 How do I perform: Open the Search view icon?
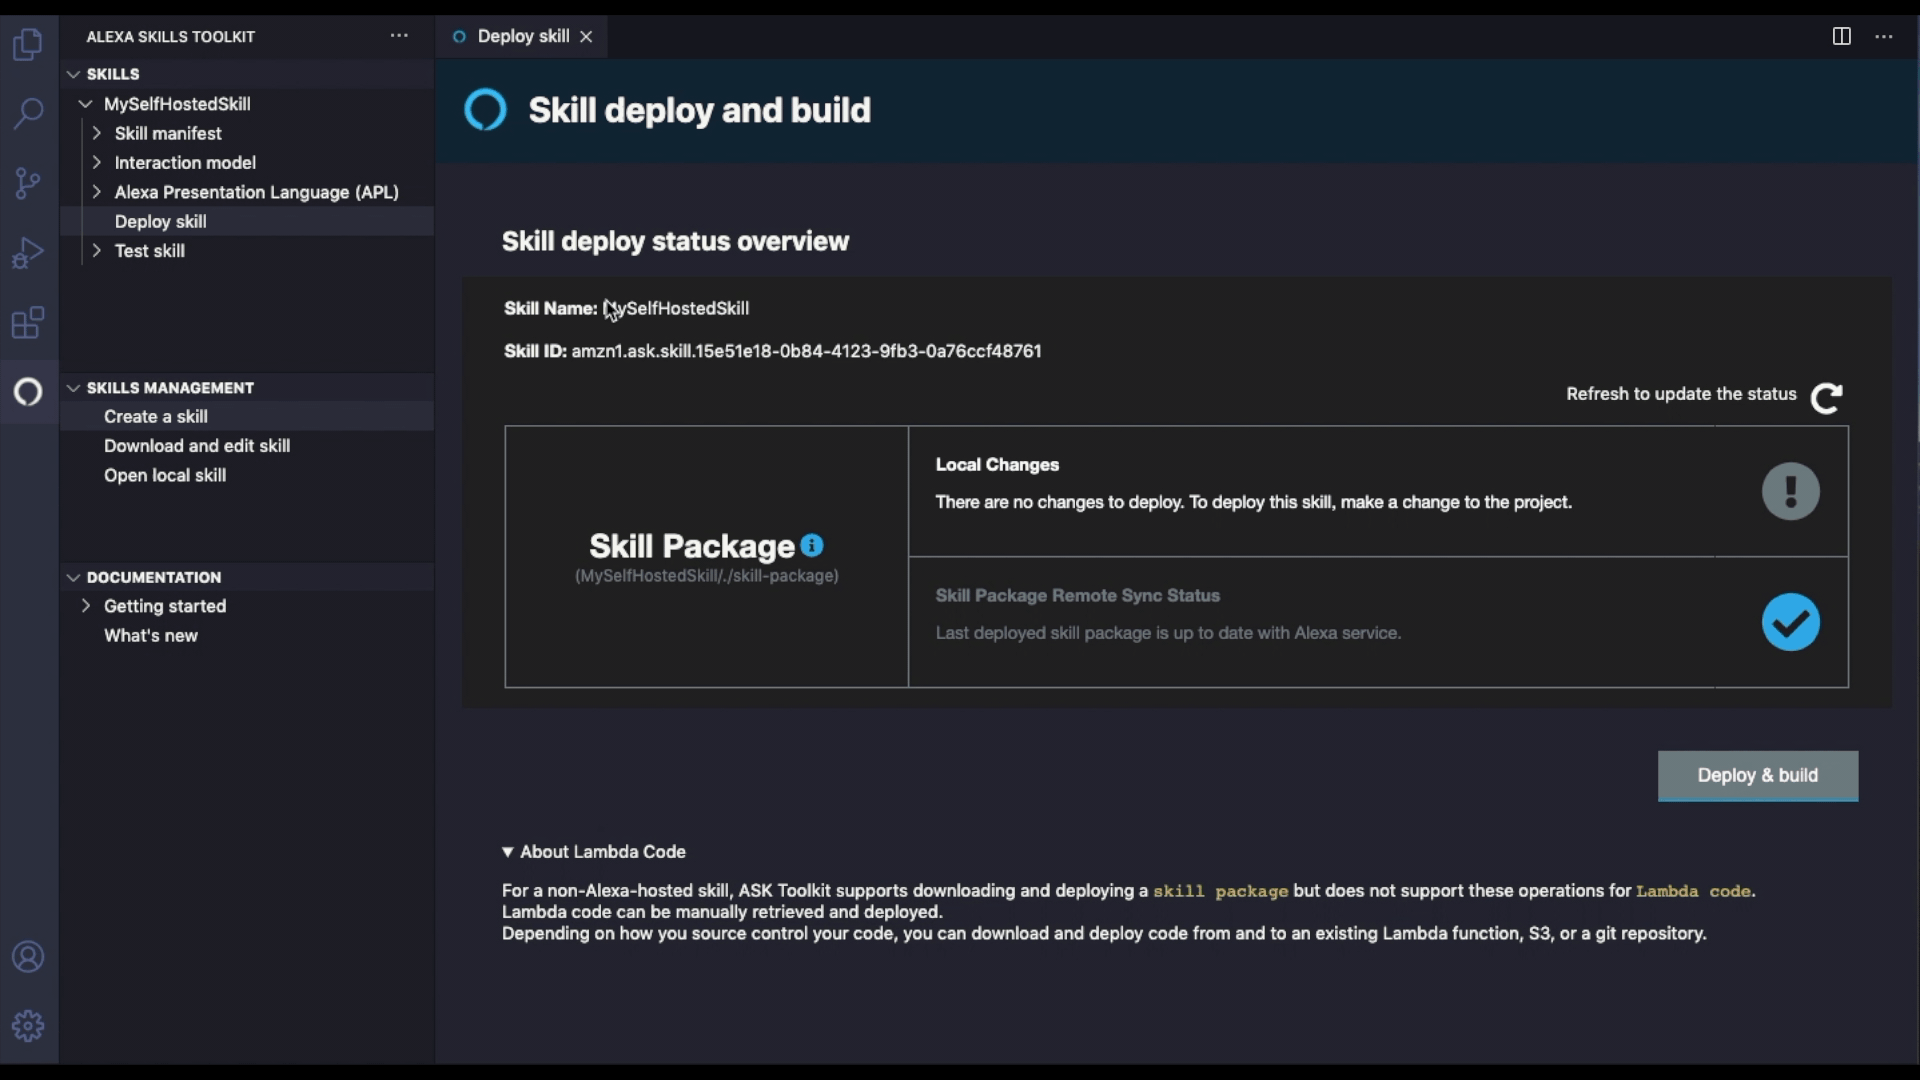(x=28, y=113)
